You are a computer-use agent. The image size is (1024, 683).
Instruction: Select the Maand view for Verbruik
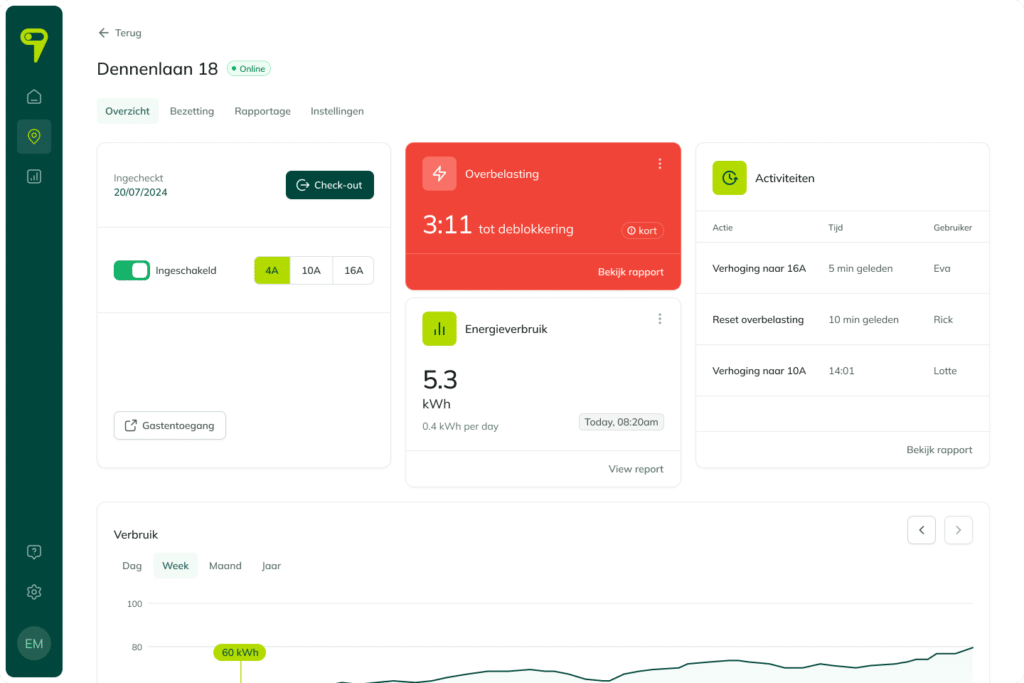(x=225, y=566)
